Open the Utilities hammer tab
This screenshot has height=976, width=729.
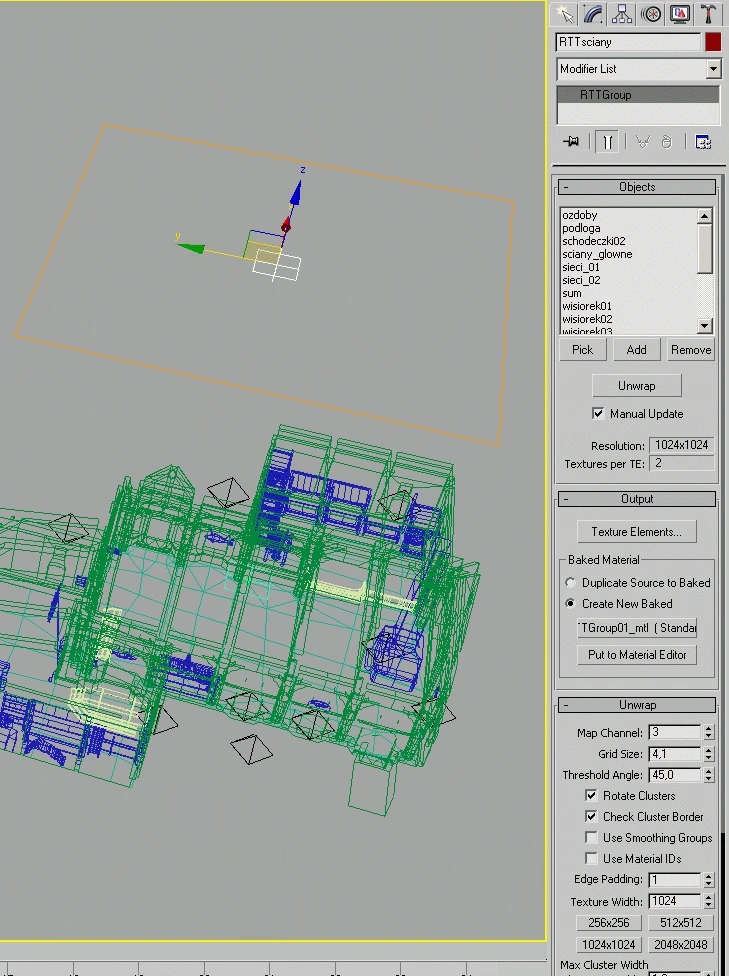click(x=708, y=14)
